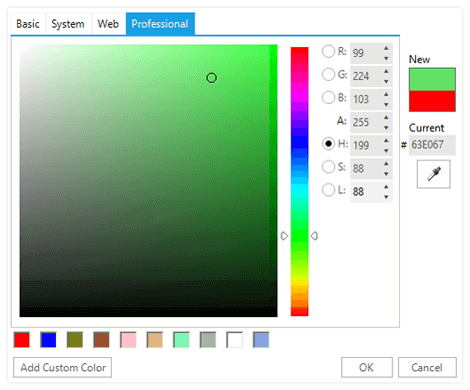Increase the S value with up arrow
This screenshot has width=470, height=390.
click(386, 164)
